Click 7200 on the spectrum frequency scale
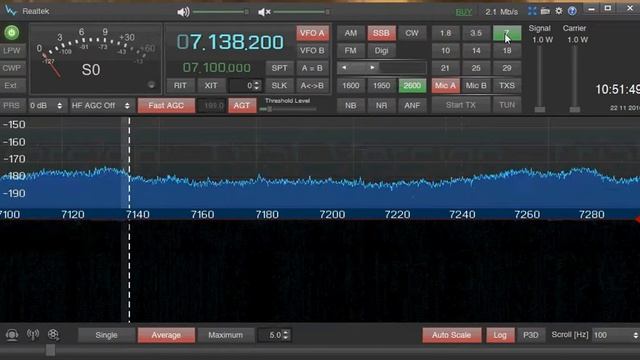The height and width of the screenshot is (360, 640). [x=332, y=214]
